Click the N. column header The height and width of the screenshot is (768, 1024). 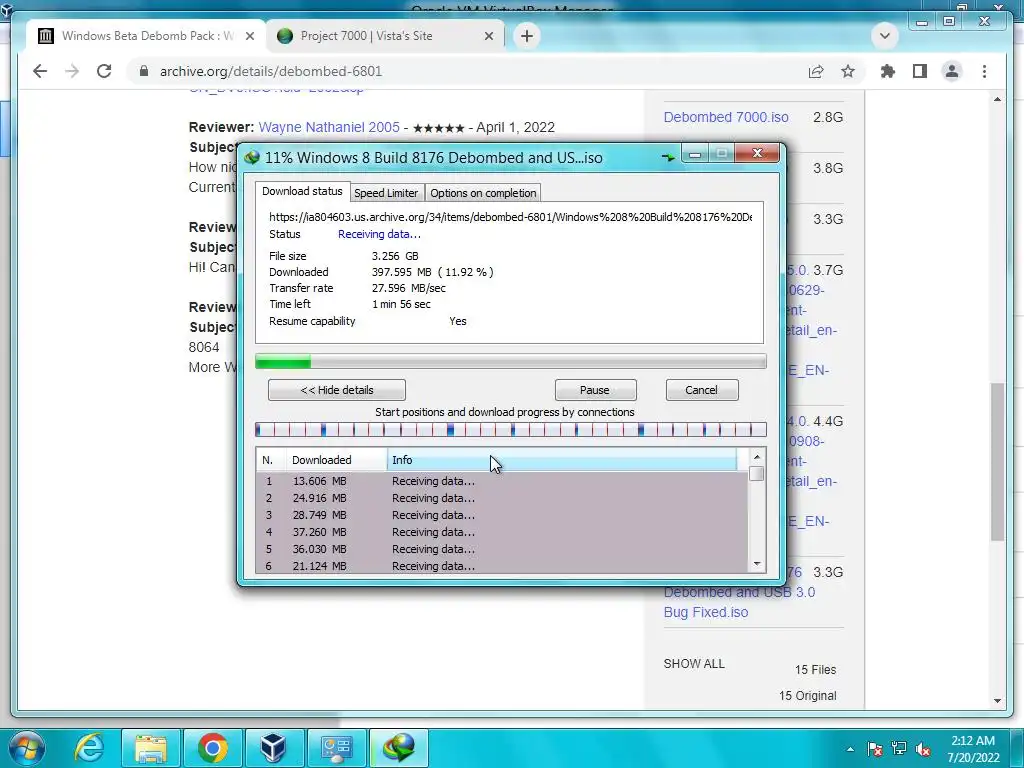coord(270,460)
